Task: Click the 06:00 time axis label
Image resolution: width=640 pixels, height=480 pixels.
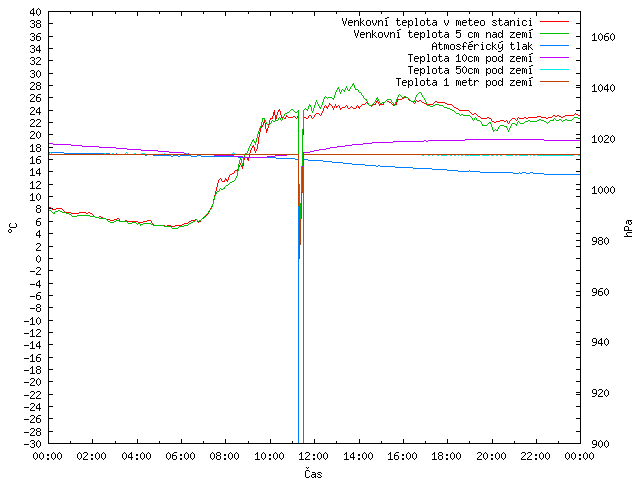Action: [x=180, y=456]
